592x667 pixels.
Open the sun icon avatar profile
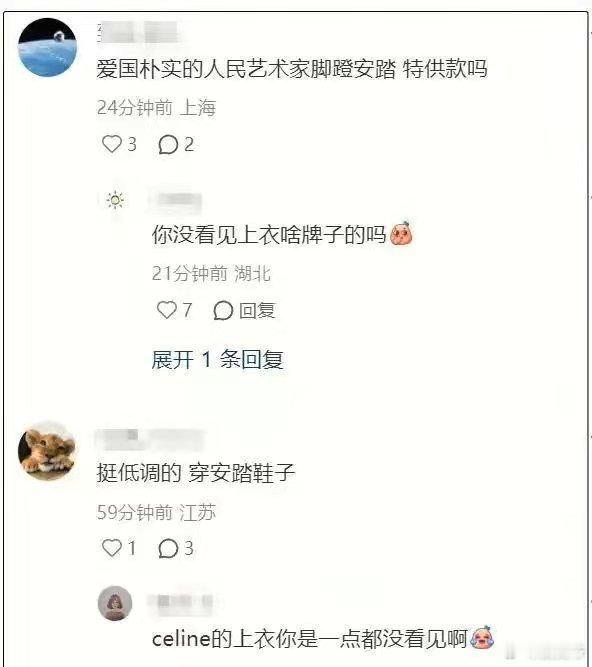(x=115, y=200)
